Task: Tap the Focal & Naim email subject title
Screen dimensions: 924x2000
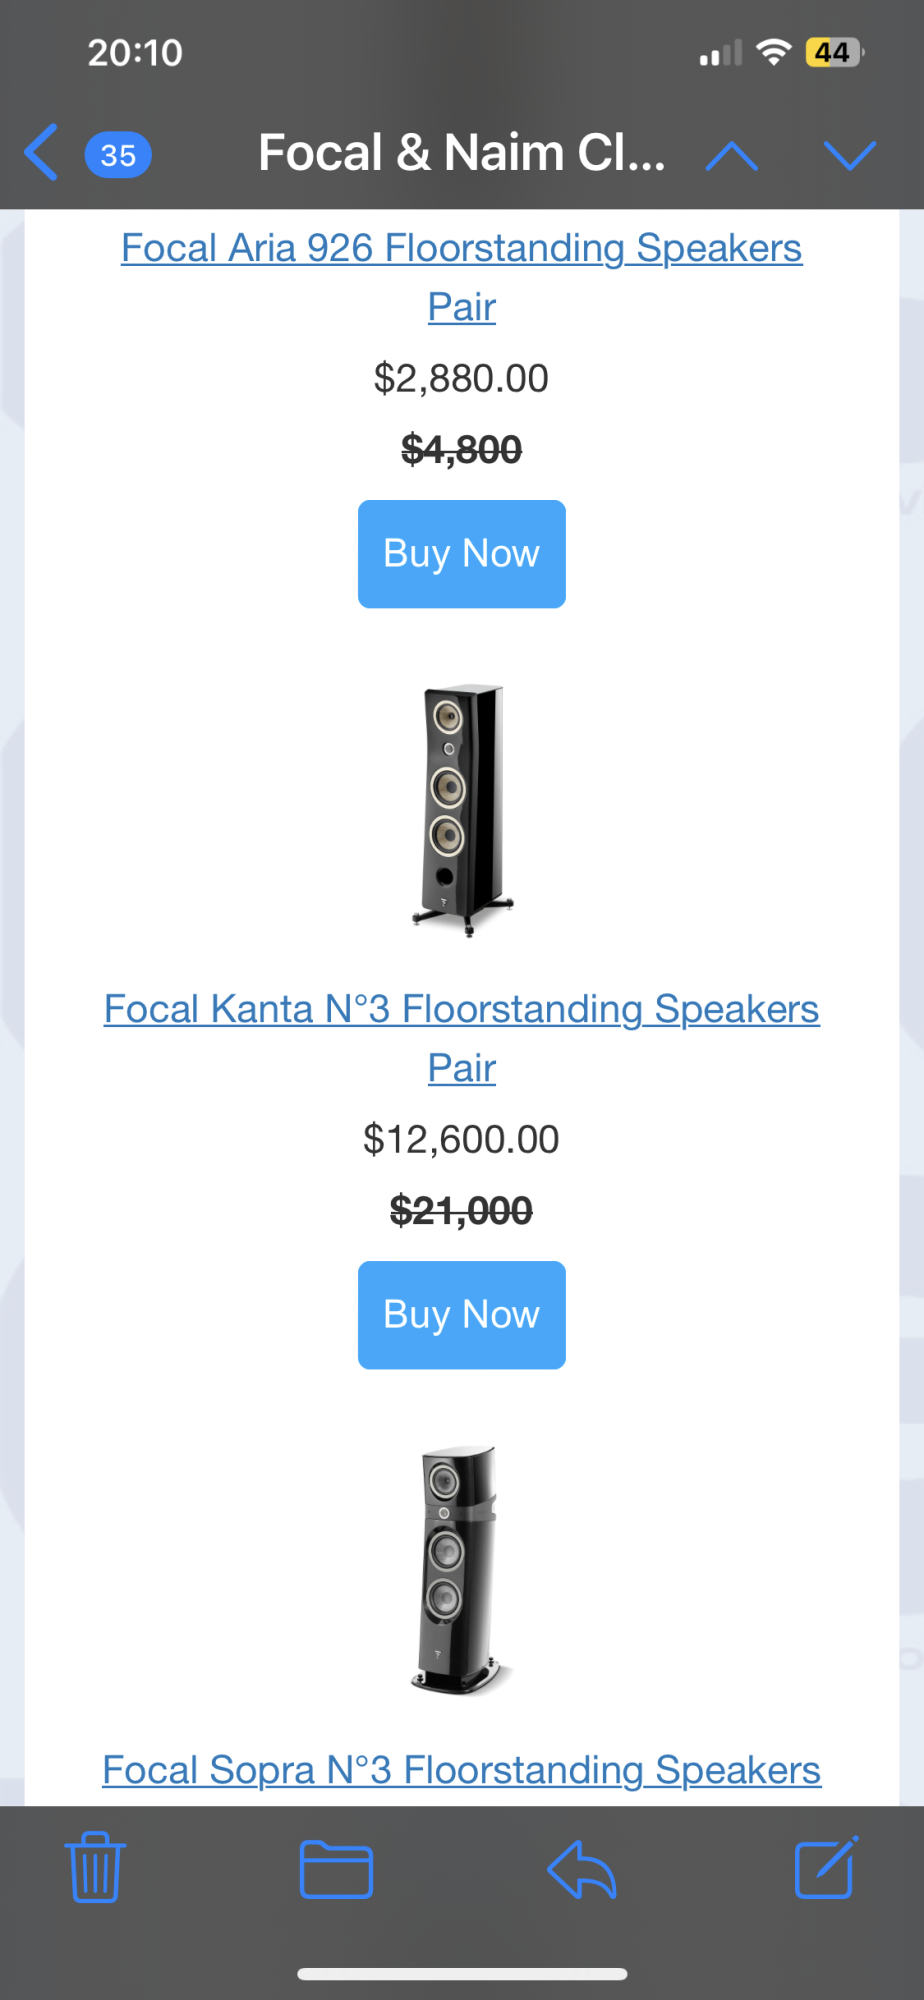Action: [x=462, y=153]
